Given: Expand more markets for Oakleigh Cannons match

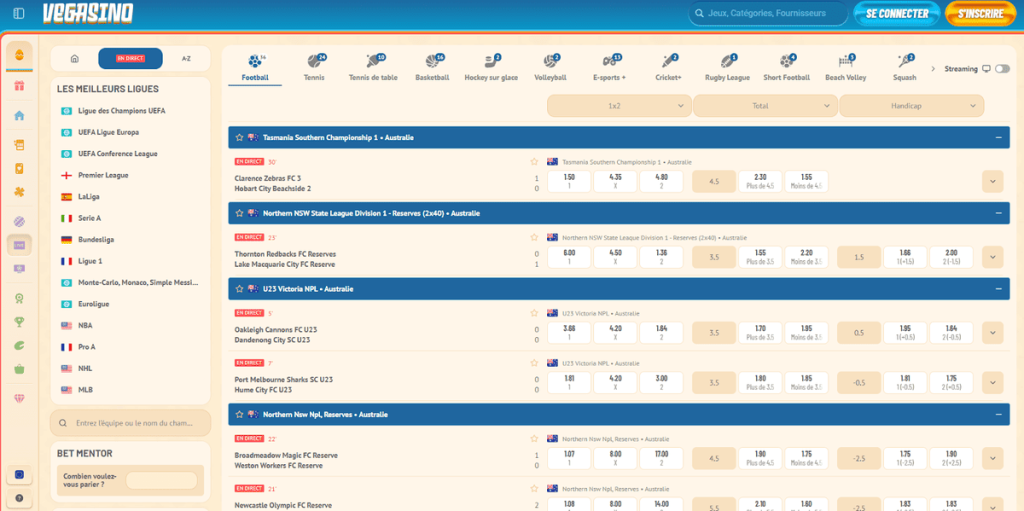Looking at the screenshot, I should (x=993, y=333).
